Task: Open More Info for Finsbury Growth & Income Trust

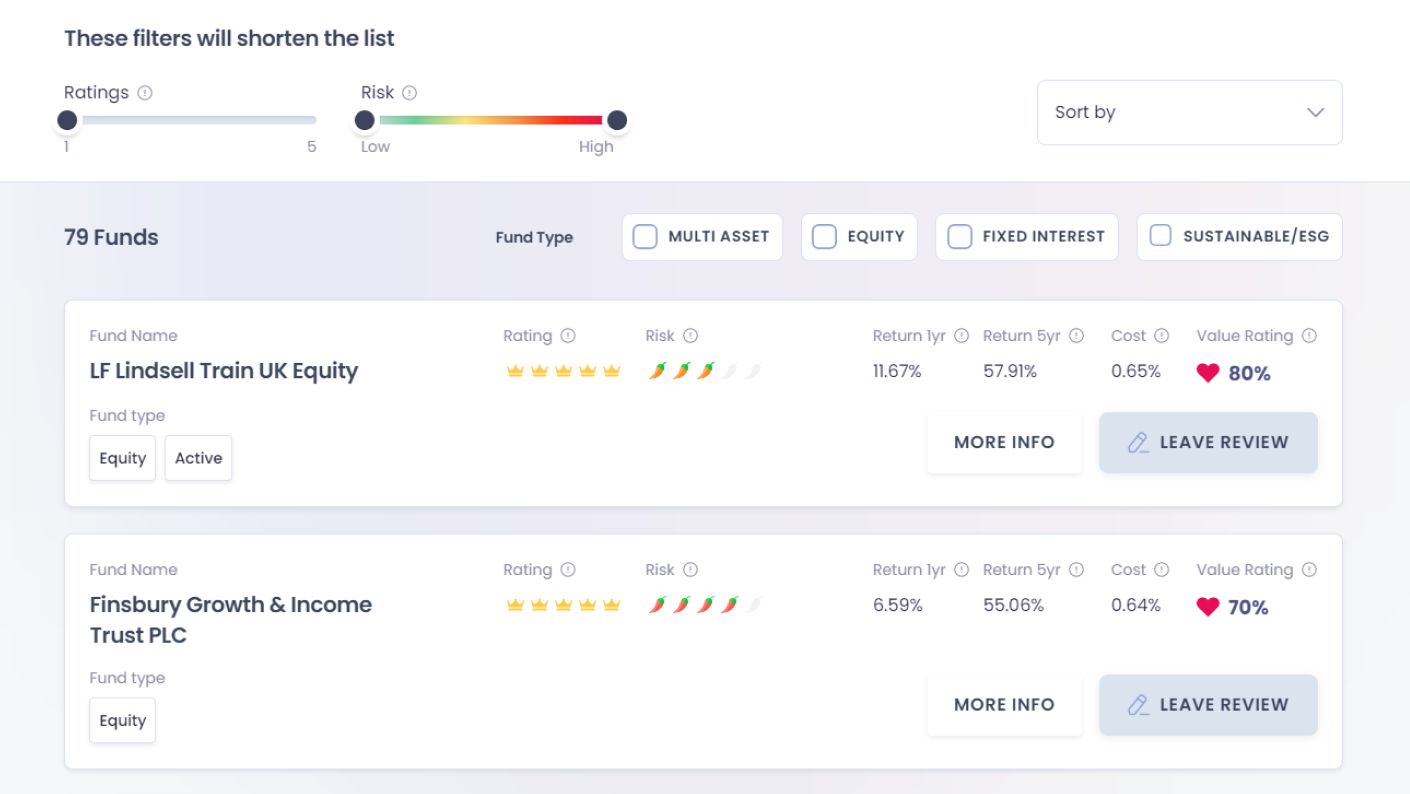Action: (1004, 705)
